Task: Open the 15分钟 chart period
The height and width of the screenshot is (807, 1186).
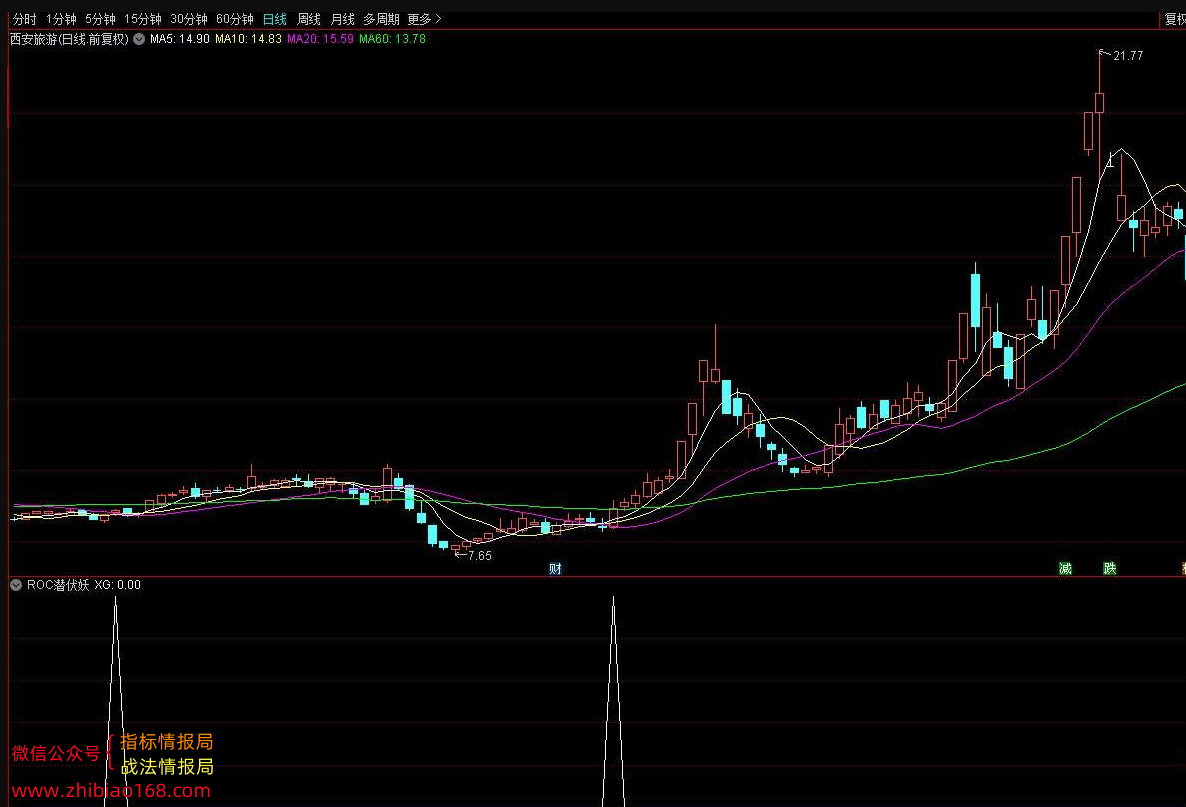Action: pyautogui.click(x=142, y=19)
